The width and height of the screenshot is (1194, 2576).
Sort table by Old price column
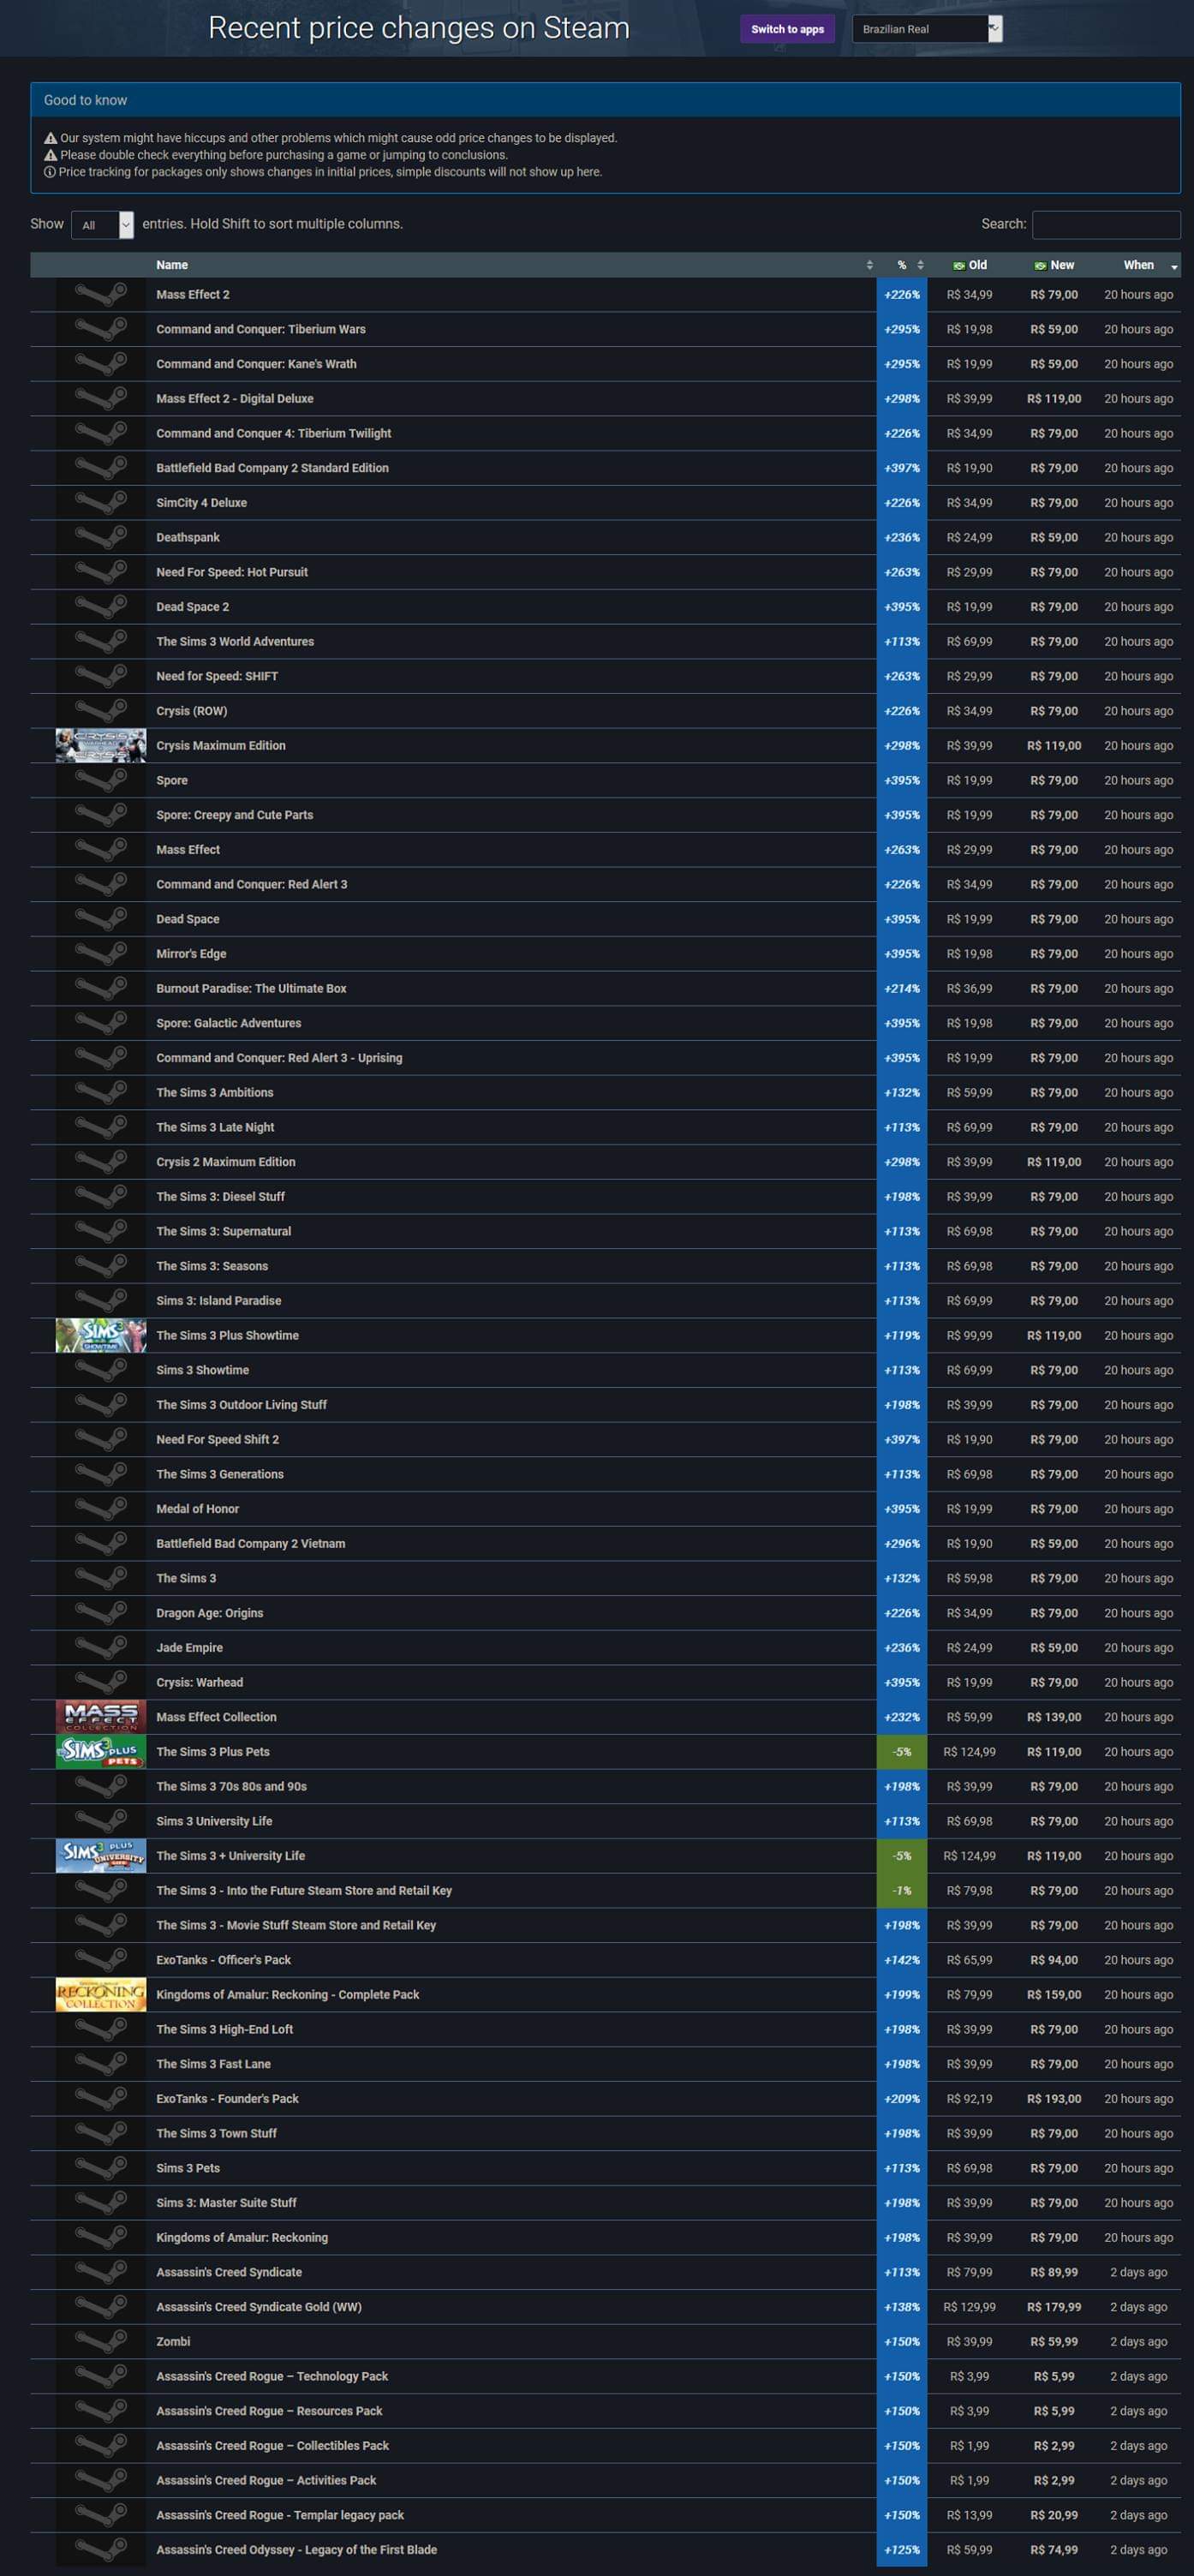(x=969, y=265)
